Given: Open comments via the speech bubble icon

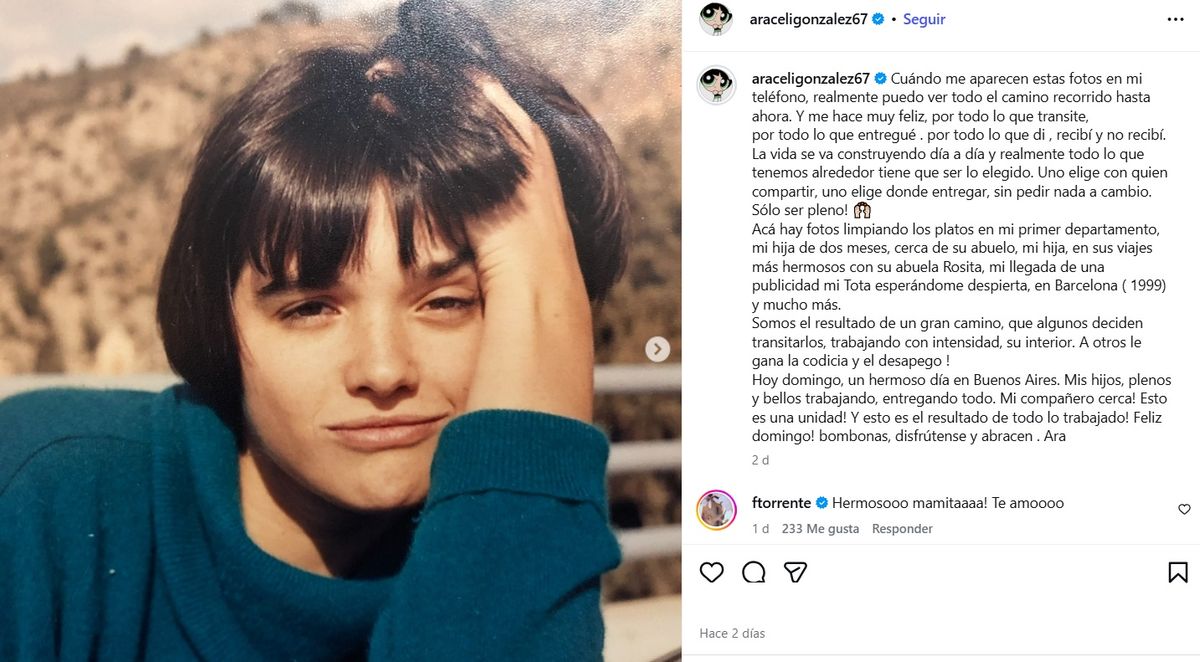Looking at the screenshot, I should 754,572.
